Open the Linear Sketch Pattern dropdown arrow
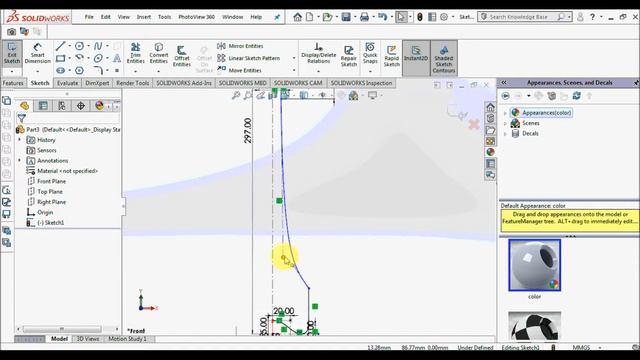The image size is (640, 360). (294, 58)
